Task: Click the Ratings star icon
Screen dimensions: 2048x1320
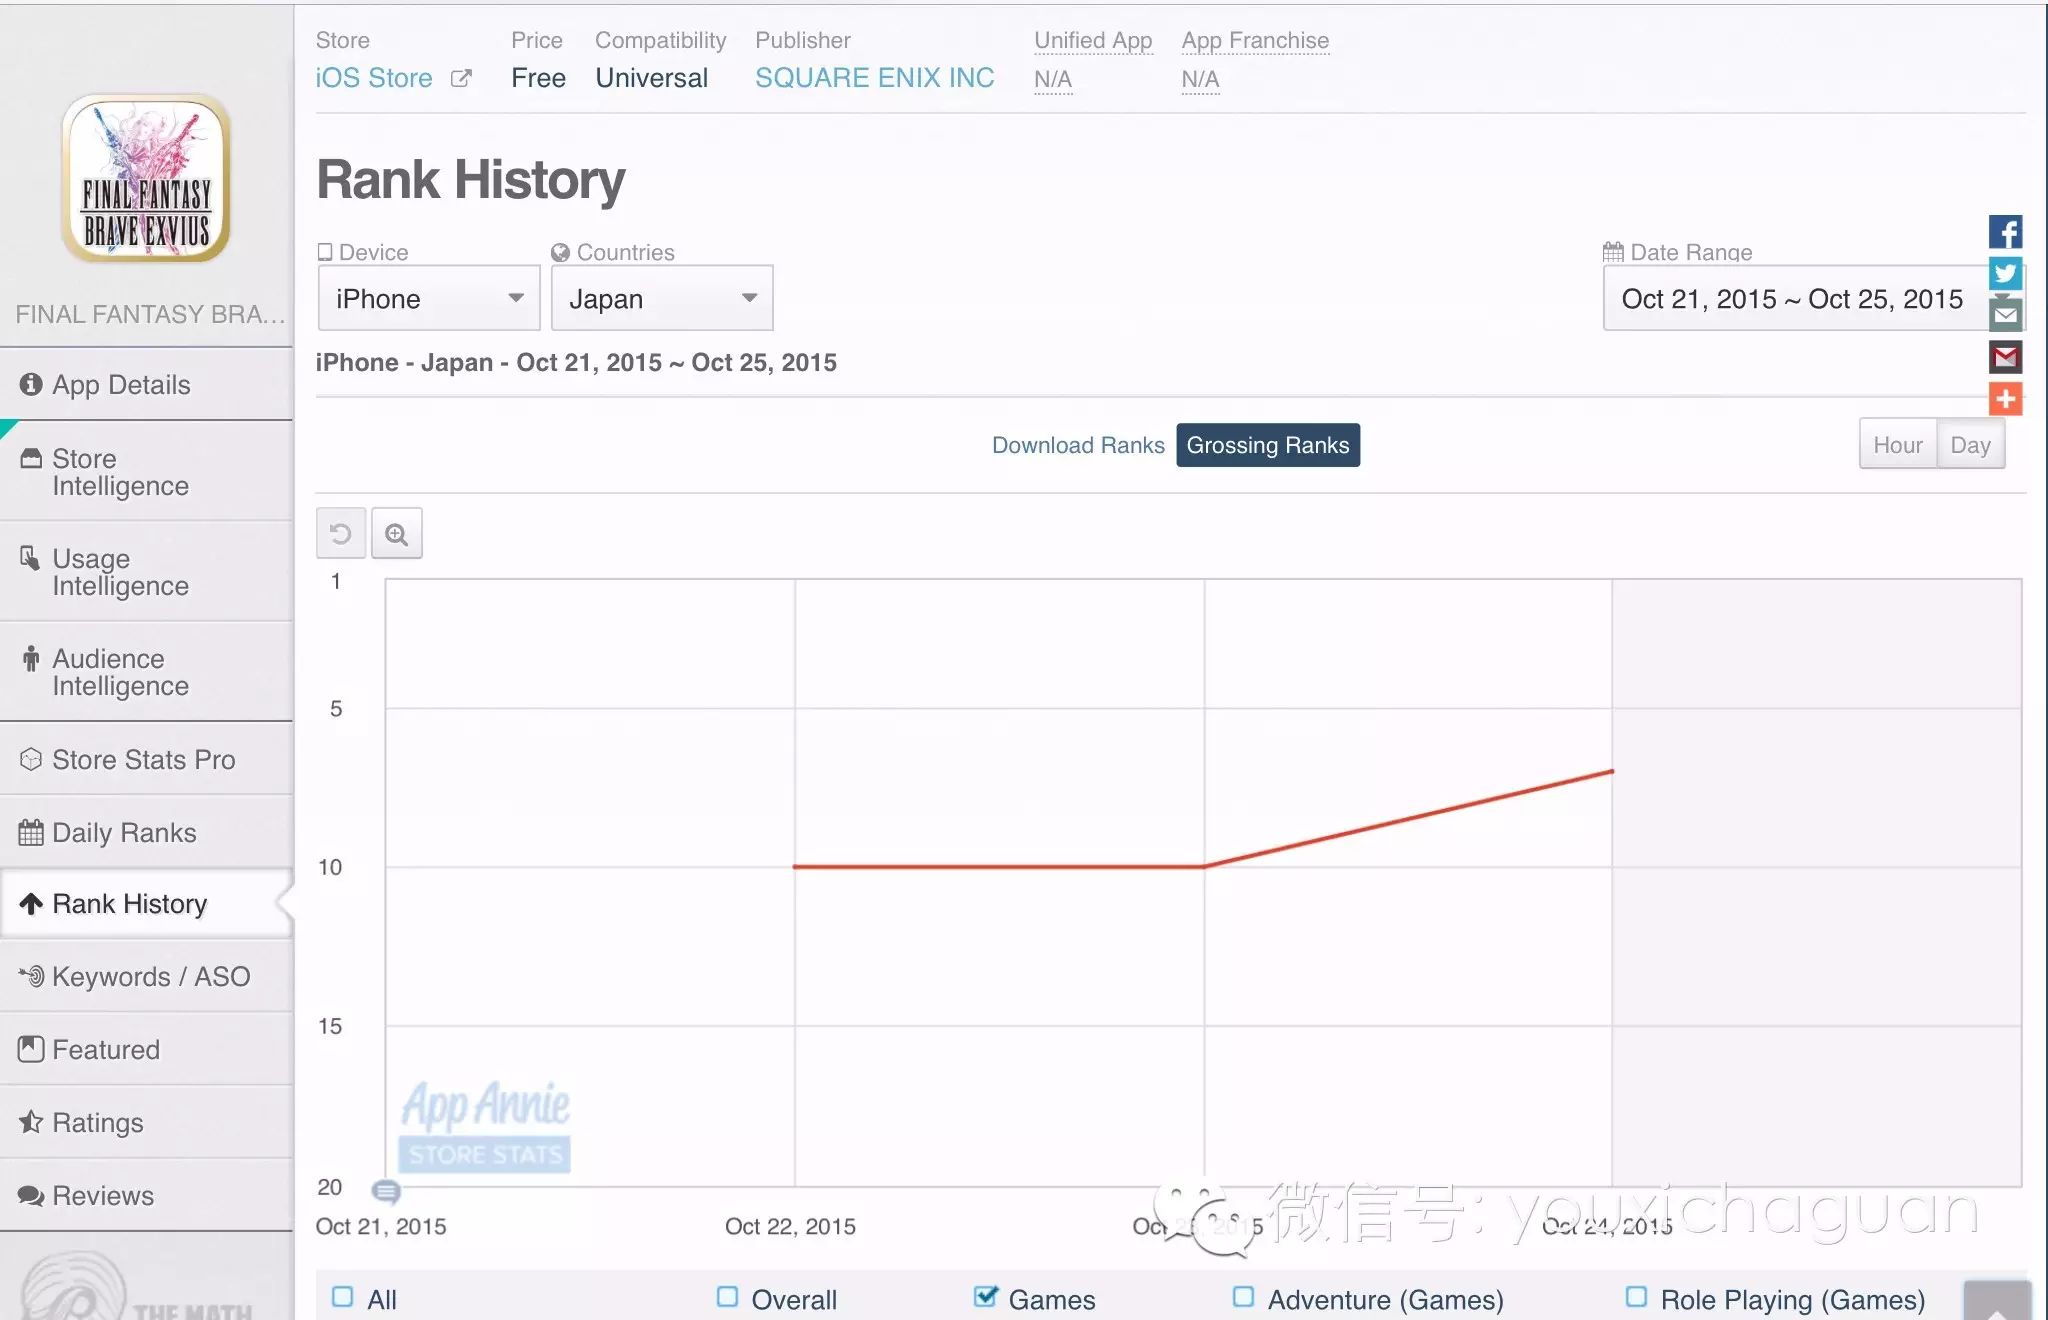Action: [31, 1122]
